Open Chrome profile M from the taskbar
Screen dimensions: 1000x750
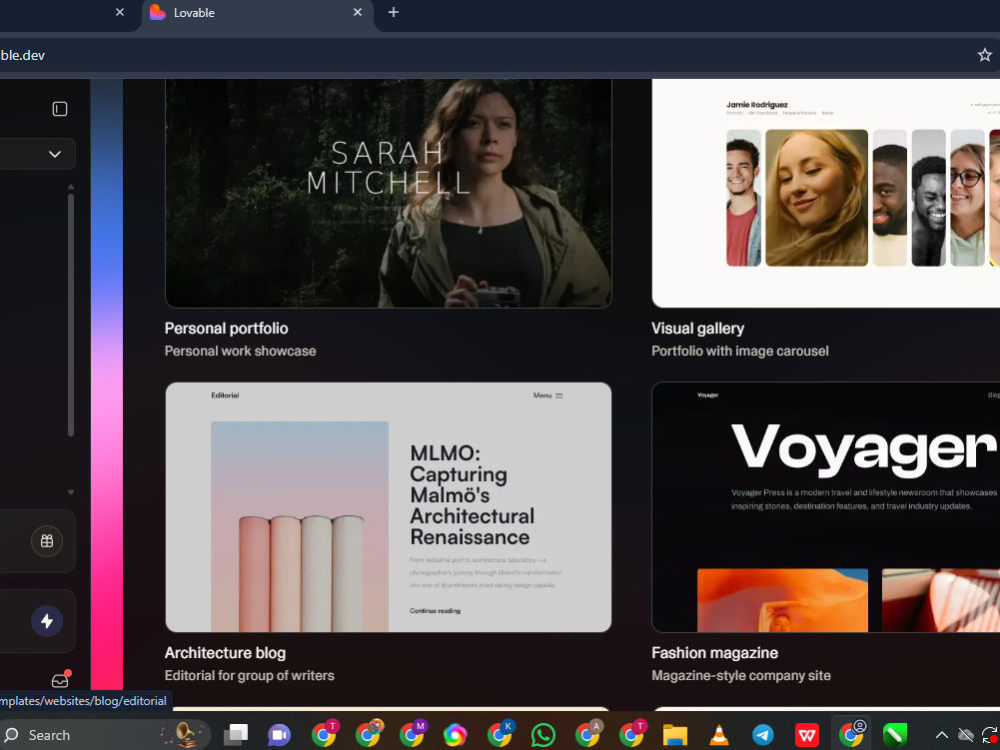(412, 733)
